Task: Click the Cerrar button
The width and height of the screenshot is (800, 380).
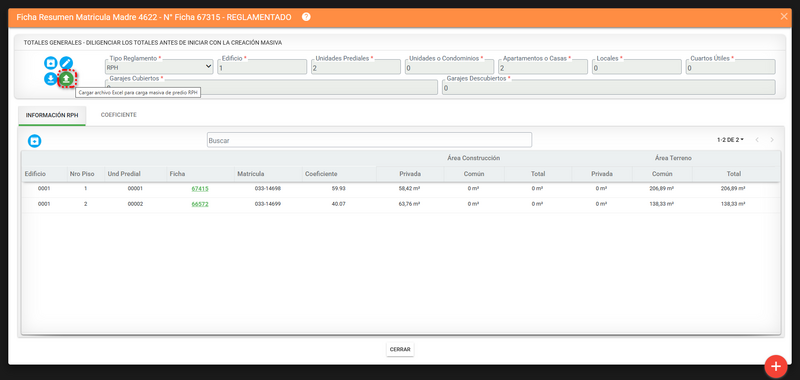Action: 400,349
